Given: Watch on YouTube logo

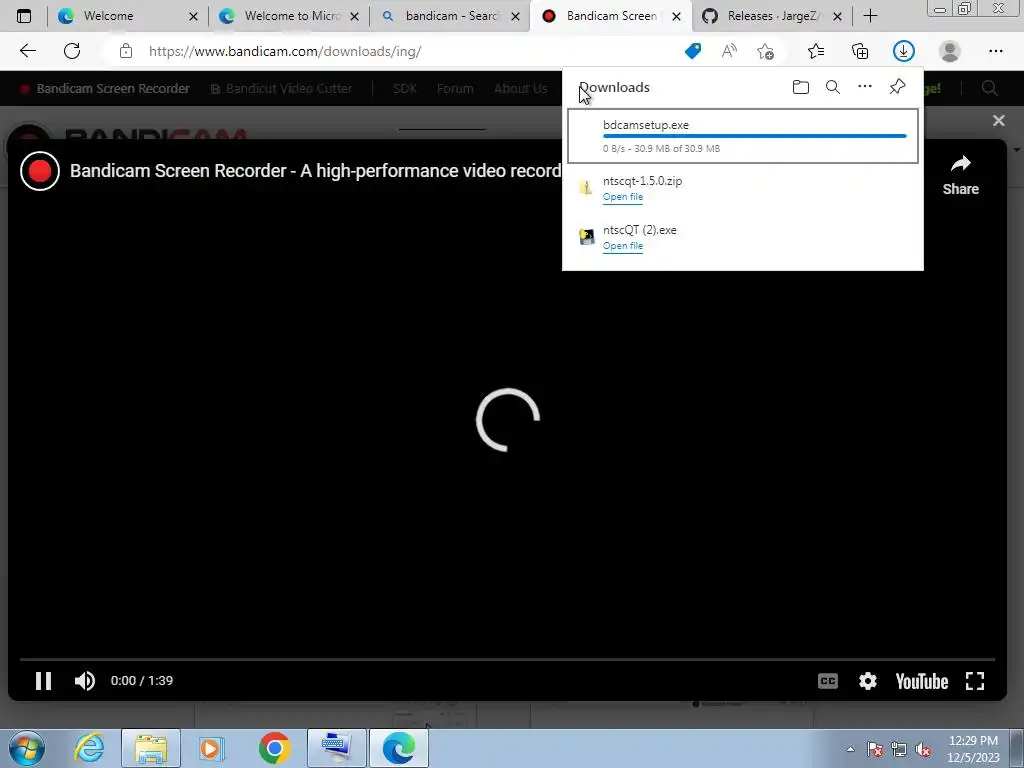Looking at the screenshot, I should [x=921, y=681].
